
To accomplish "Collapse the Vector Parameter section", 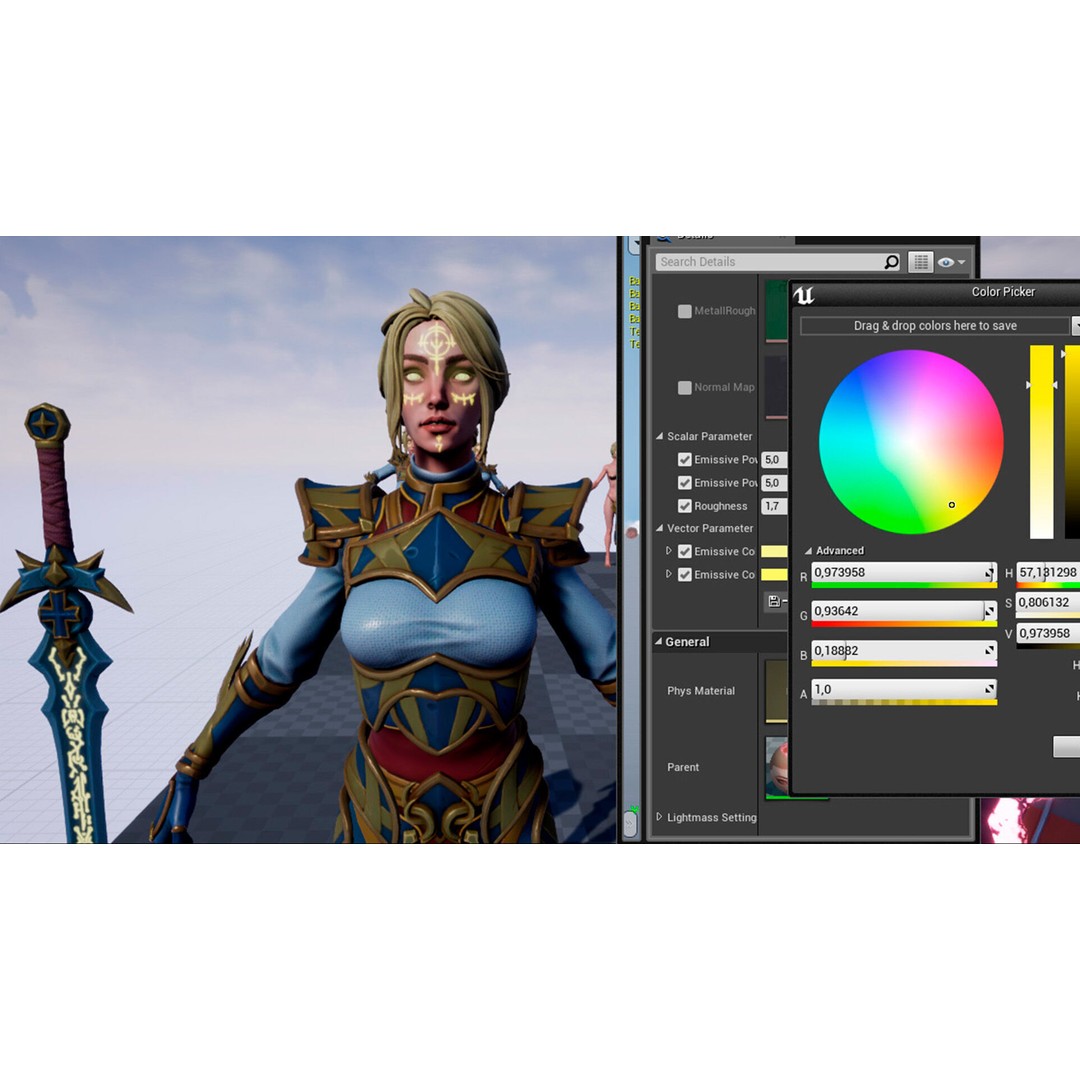I will [x=659, y=528].
